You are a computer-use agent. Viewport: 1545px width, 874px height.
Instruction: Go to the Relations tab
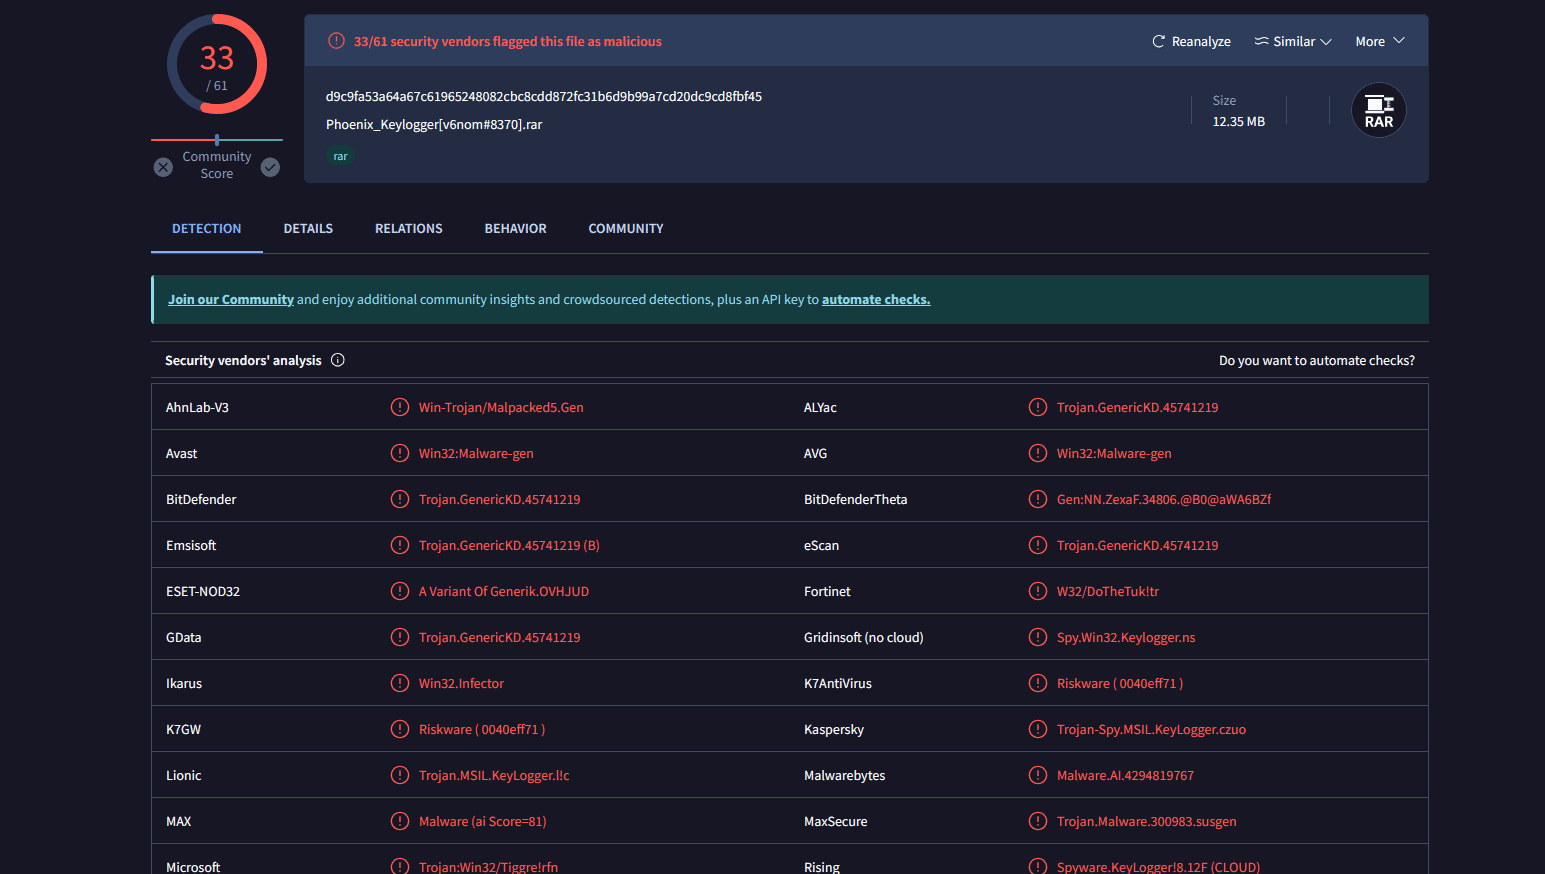pos(408,229)
